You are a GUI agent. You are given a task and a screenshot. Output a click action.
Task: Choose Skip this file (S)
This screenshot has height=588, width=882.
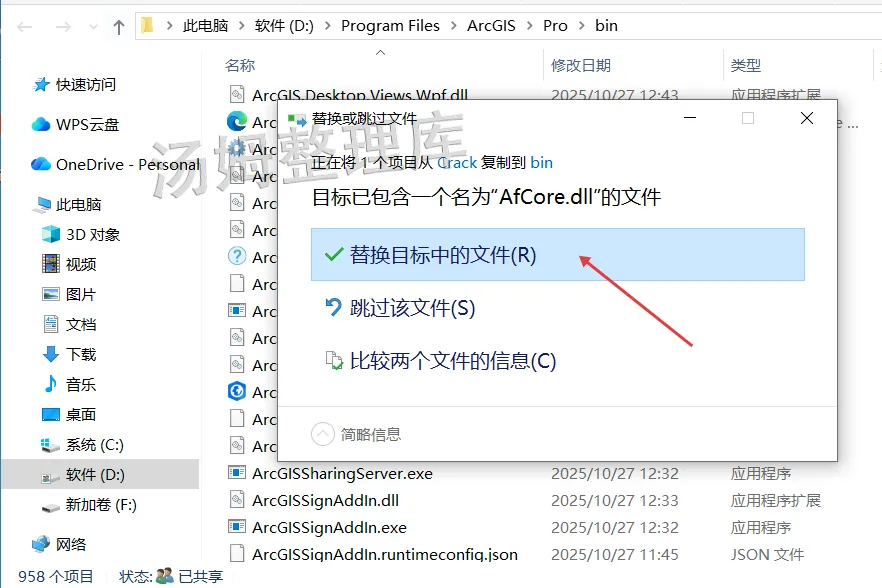tap(400, 308)
